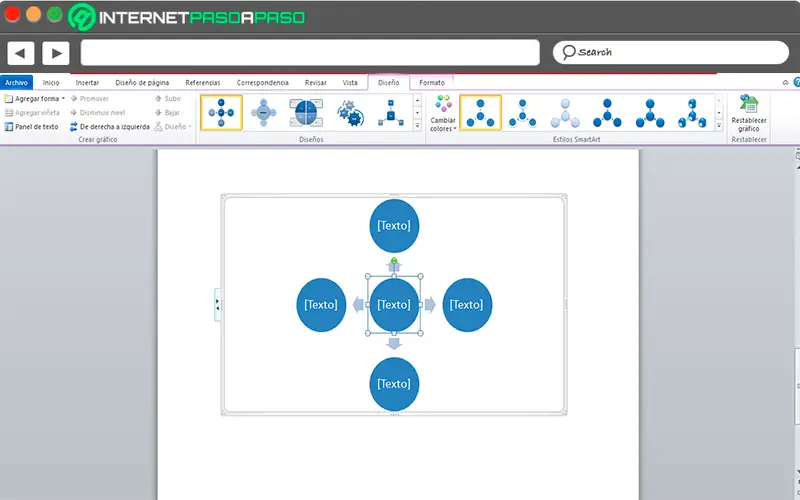Screen dimensions: 800x500
Task: Expand the Estilos SmartArt gallery
Action: point(719,126)
